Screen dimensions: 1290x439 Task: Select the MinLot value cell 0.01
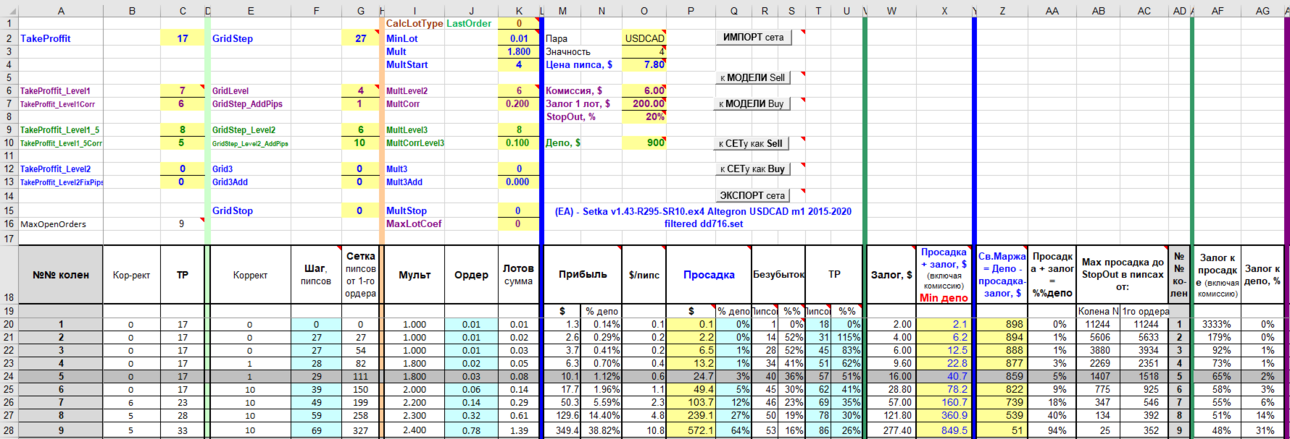pos(518,38)
